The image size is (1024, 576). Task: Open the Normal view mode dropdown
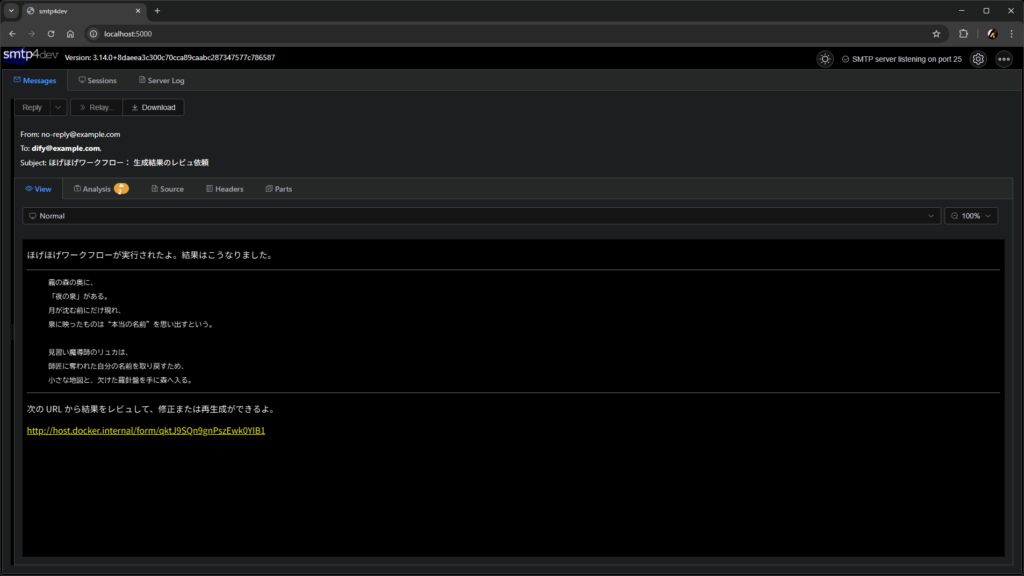(481, 215)
